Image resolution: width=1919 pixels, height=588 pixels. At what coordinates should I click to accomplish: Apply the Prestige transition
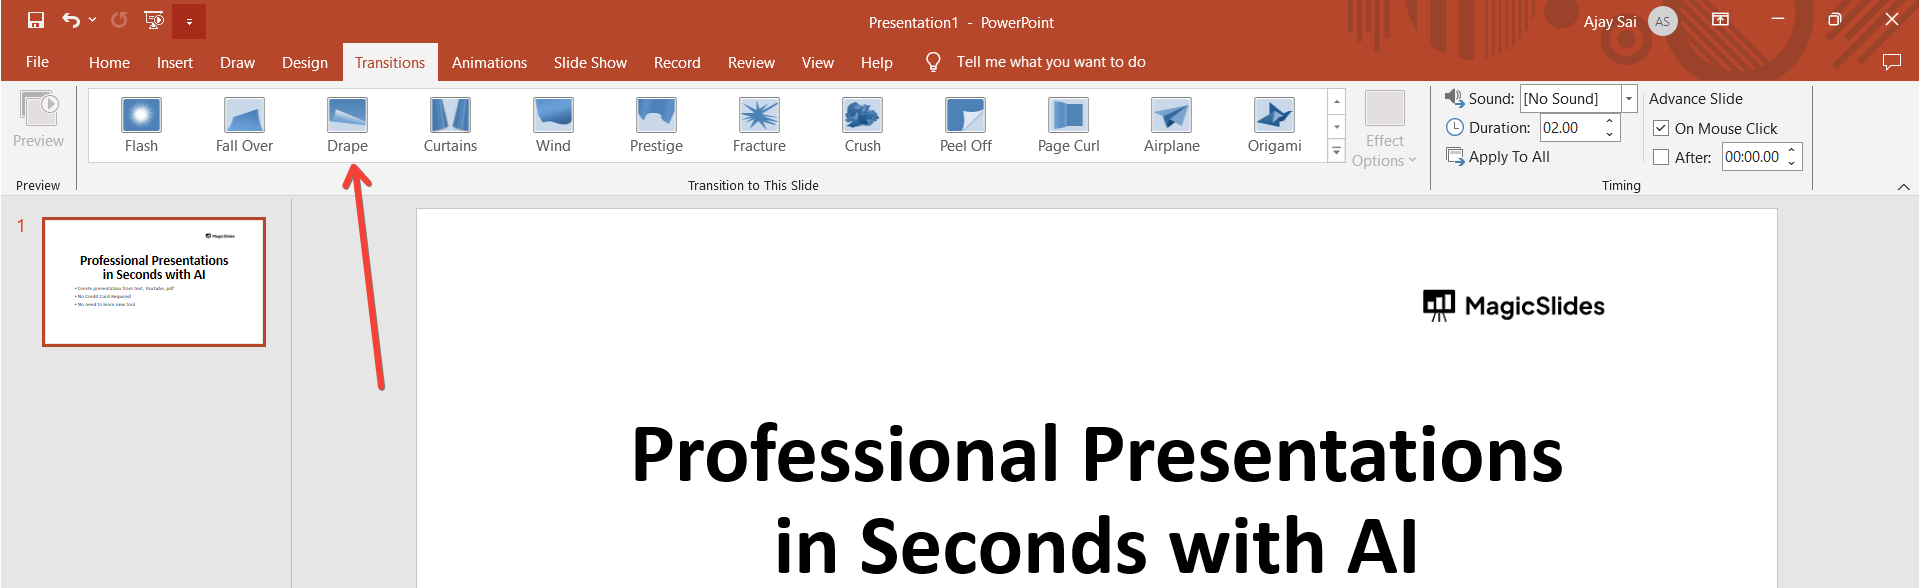pos(656,125)
